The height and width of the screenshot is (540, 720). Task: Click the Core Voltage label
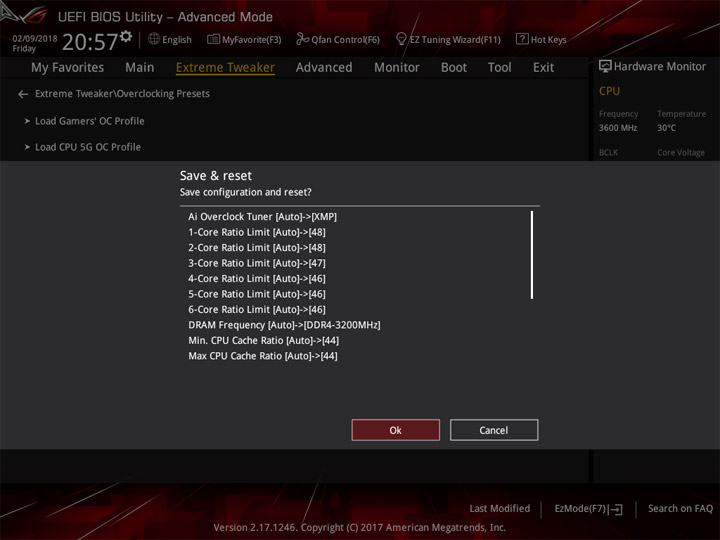pyautogui.click(x=681, y=152)
